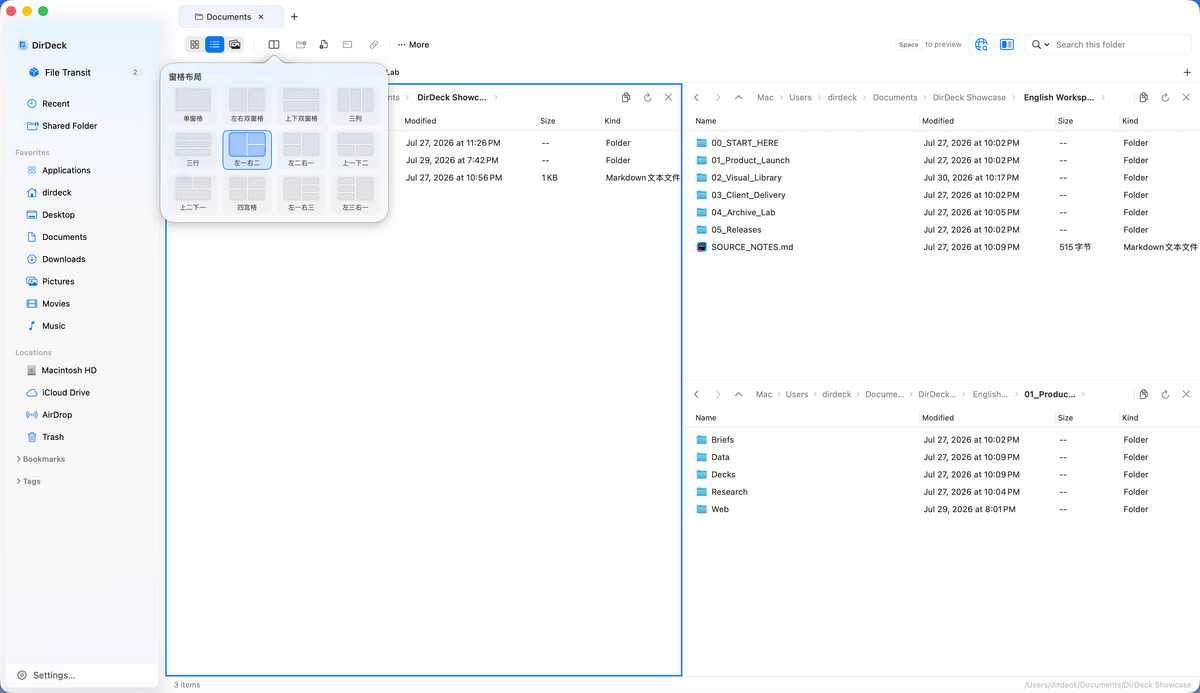Open the global search globe icon
Viewport: 1200px width, 693px height.
pos(981,45)
